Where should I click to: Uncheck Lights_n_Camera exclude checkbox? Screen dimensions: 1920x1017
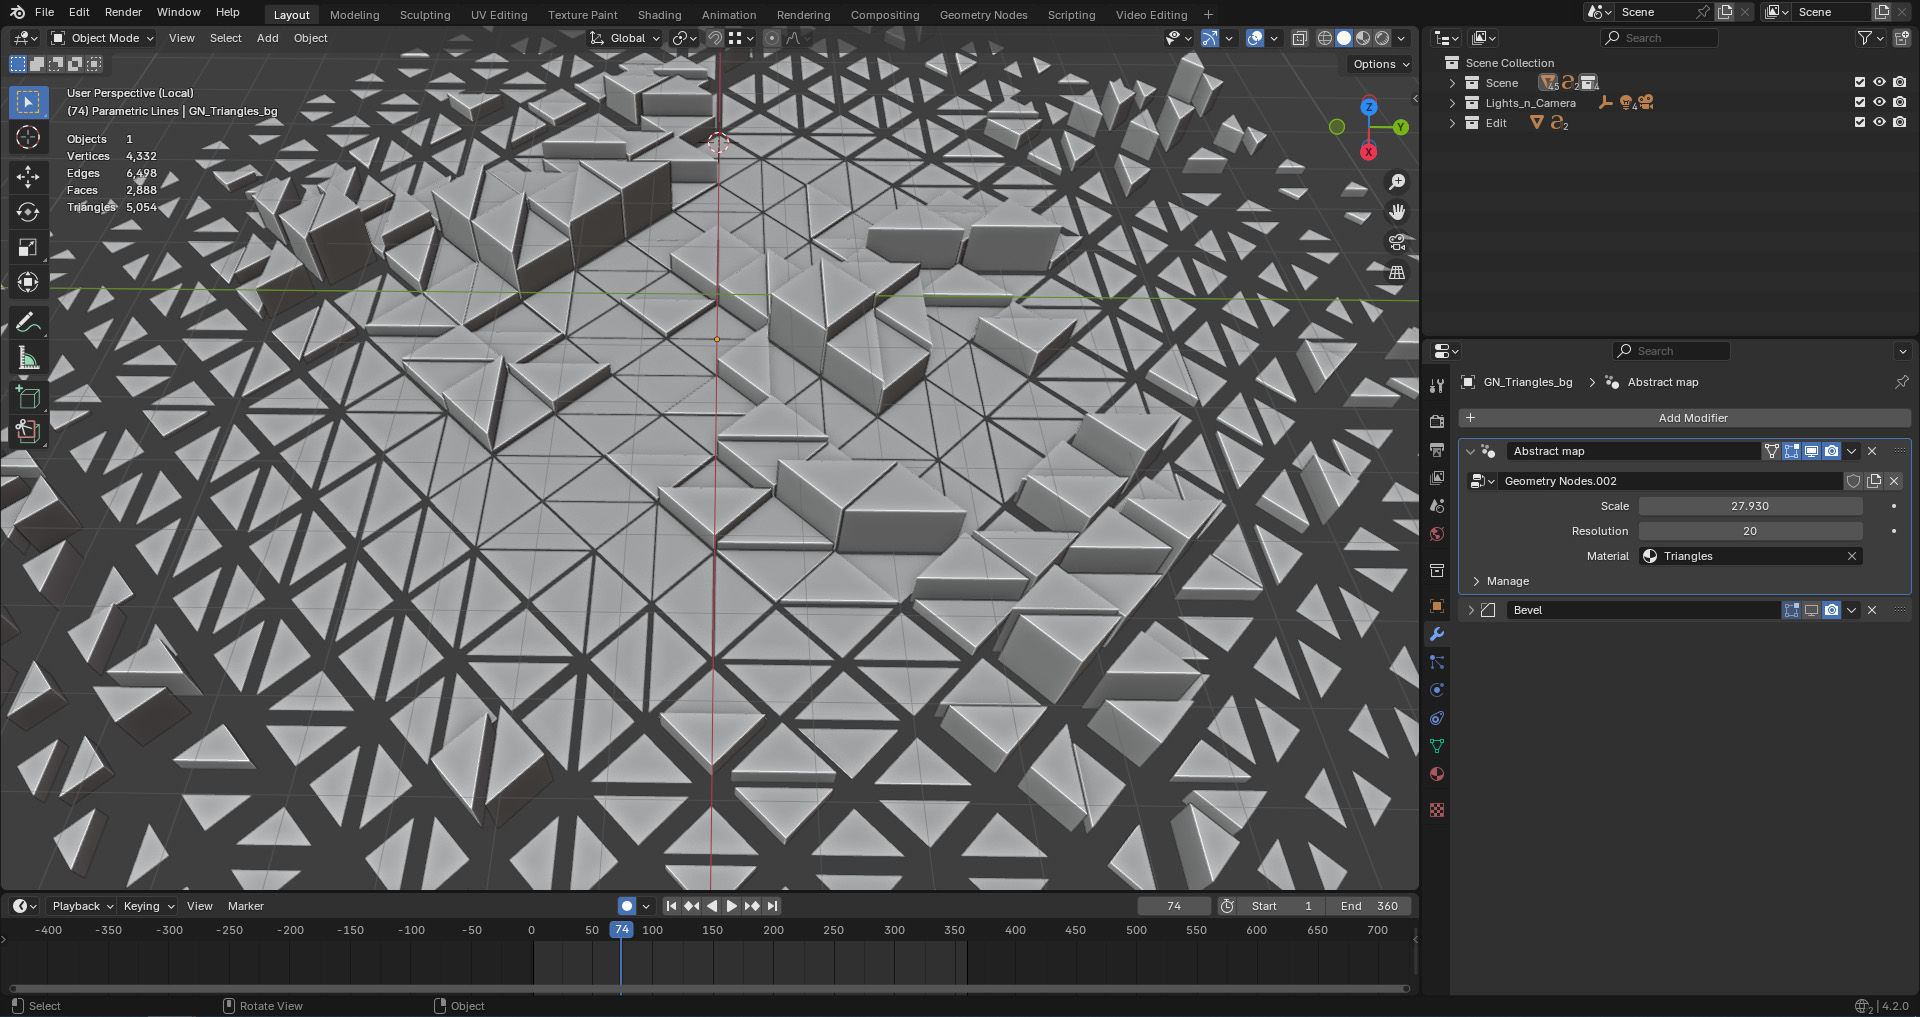[x=1860, y=102]
